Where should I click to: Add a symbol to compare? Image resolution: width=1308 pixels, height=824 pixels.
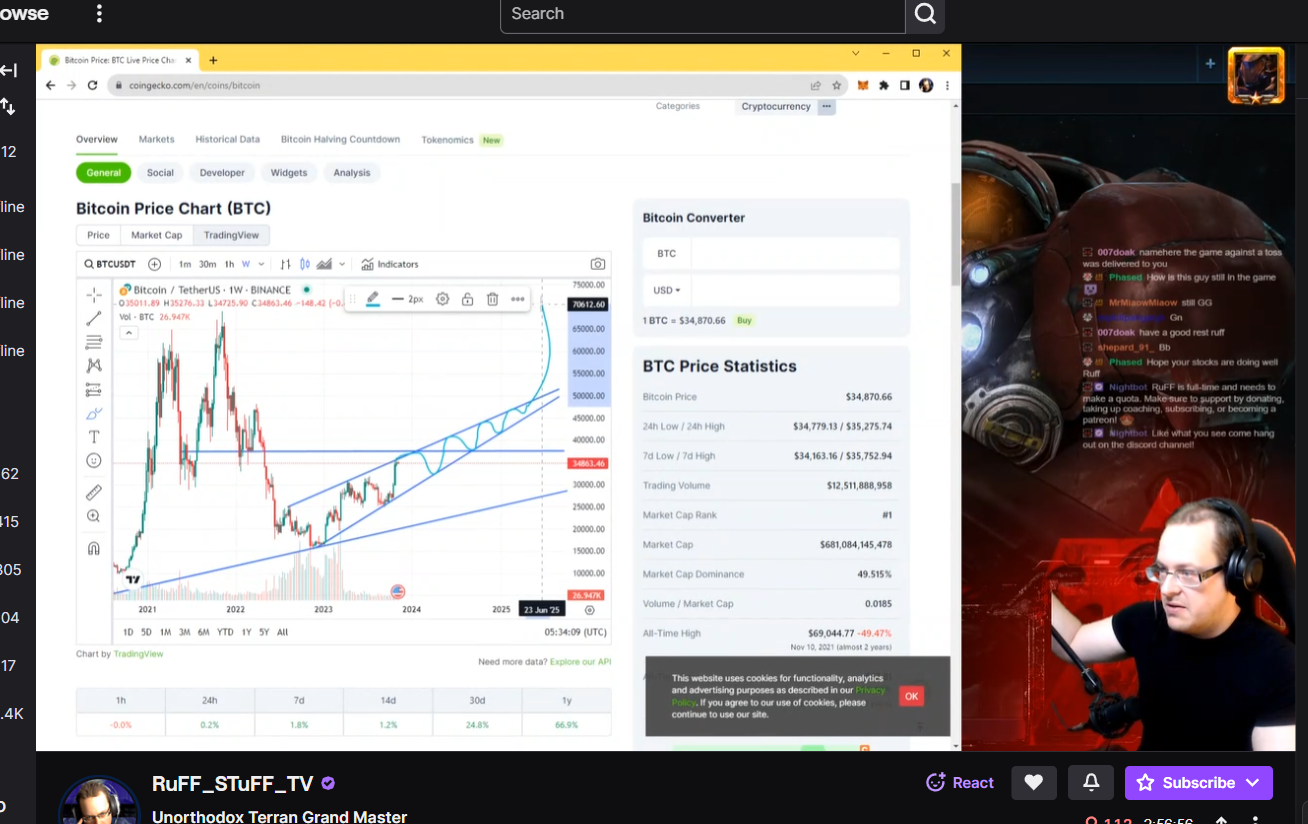(154, 264)
